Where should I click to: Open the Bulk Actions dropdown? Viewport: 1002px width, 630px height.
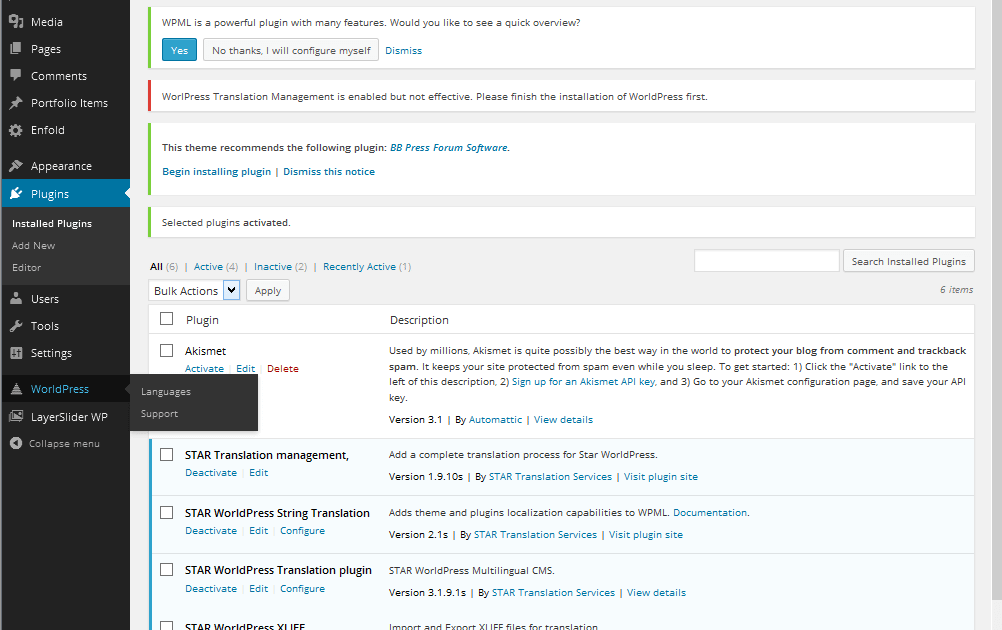[194, 291]
